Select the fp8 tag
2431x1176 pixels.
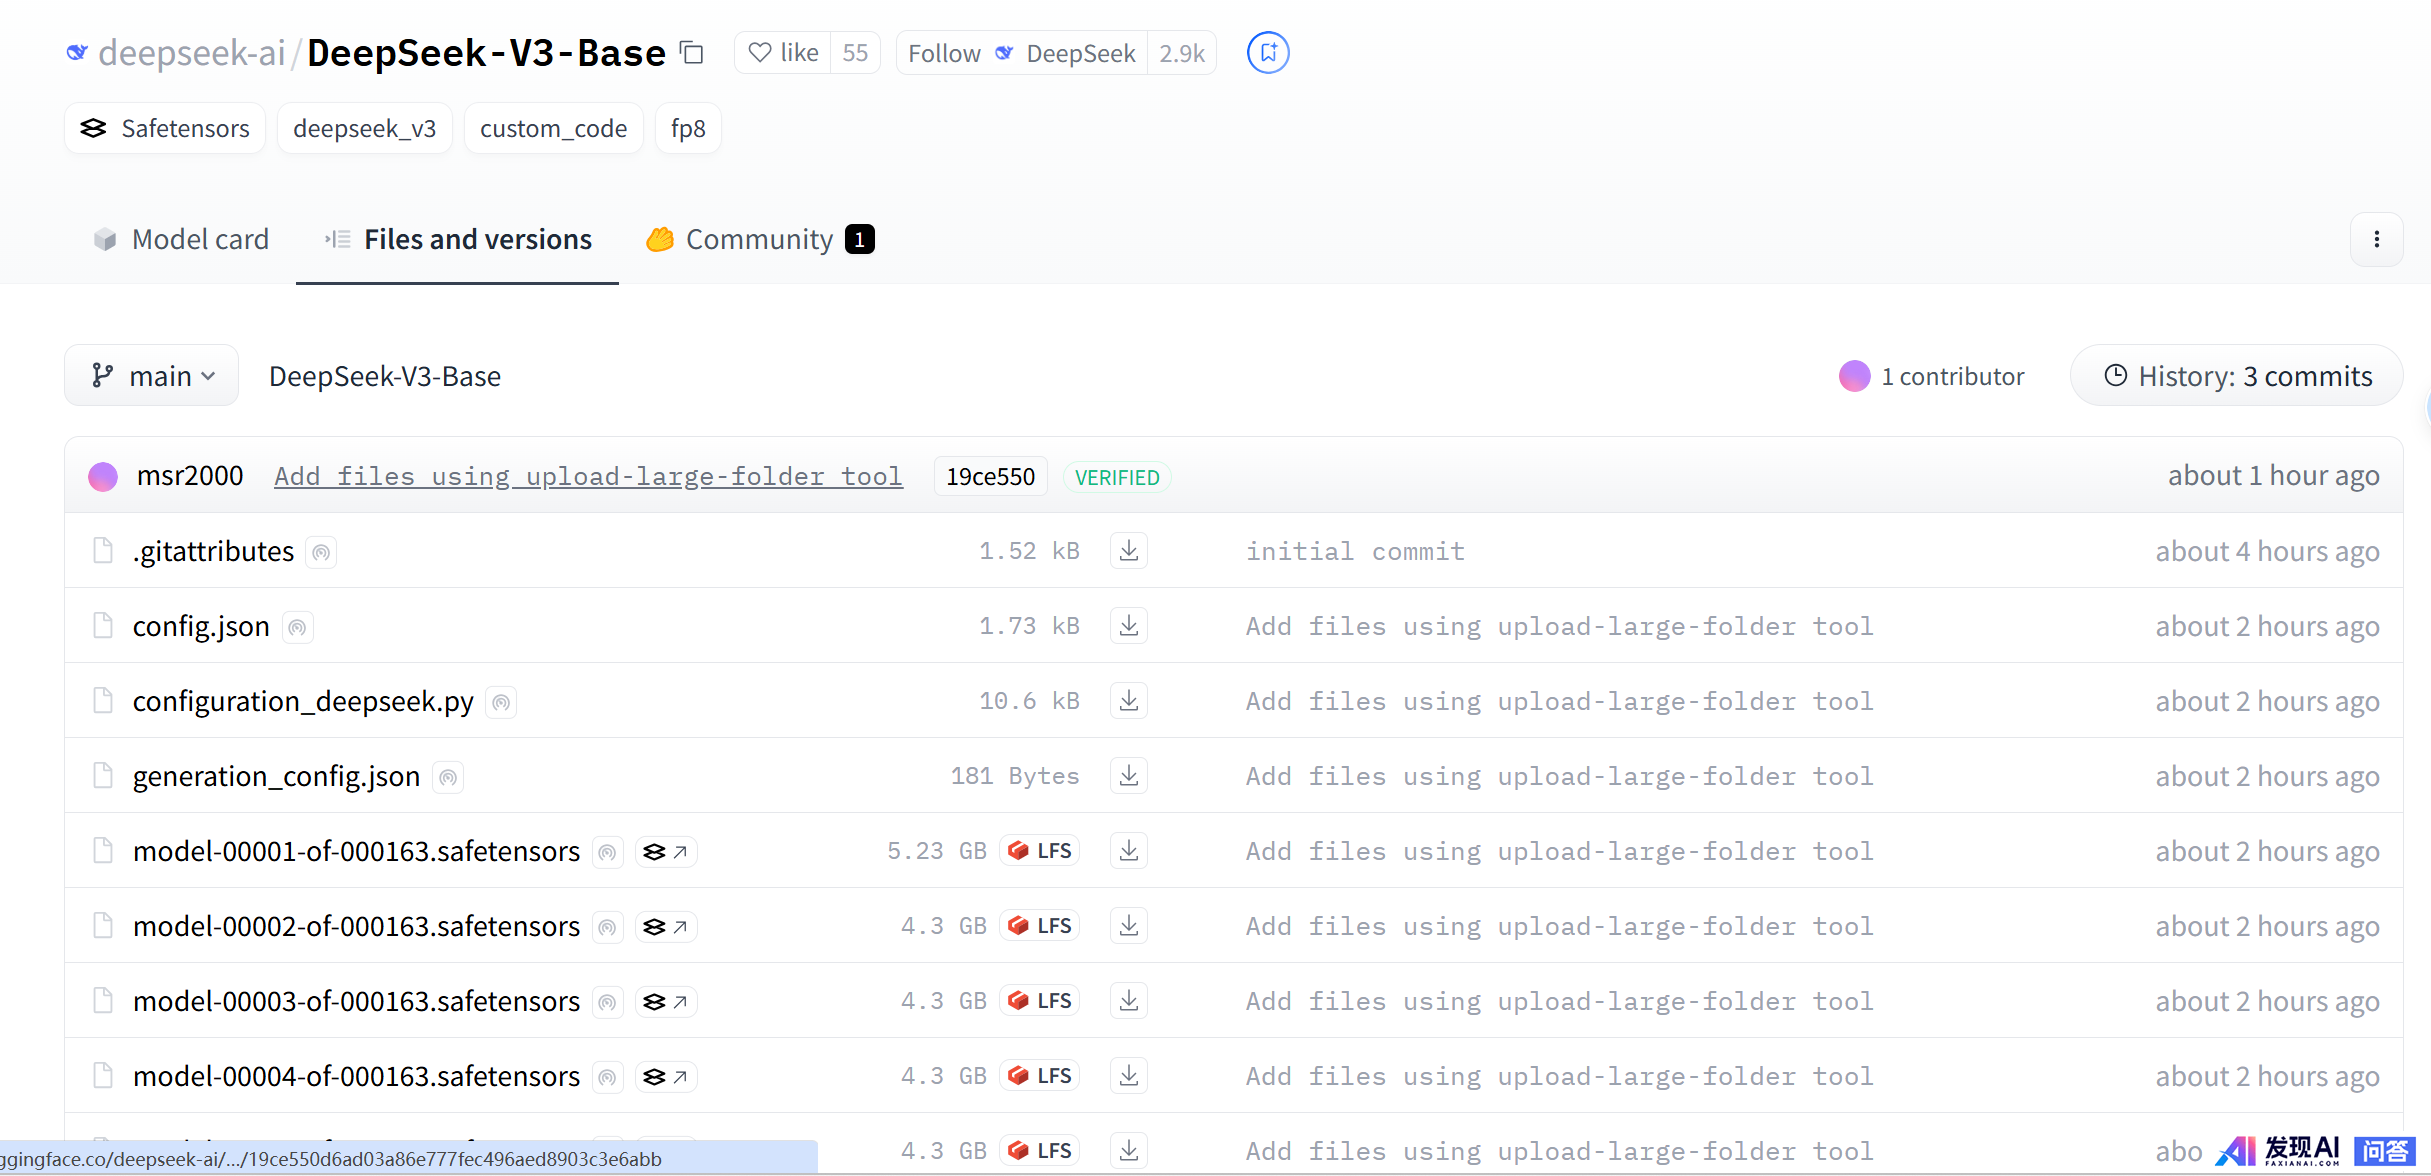tap(688, 129)
